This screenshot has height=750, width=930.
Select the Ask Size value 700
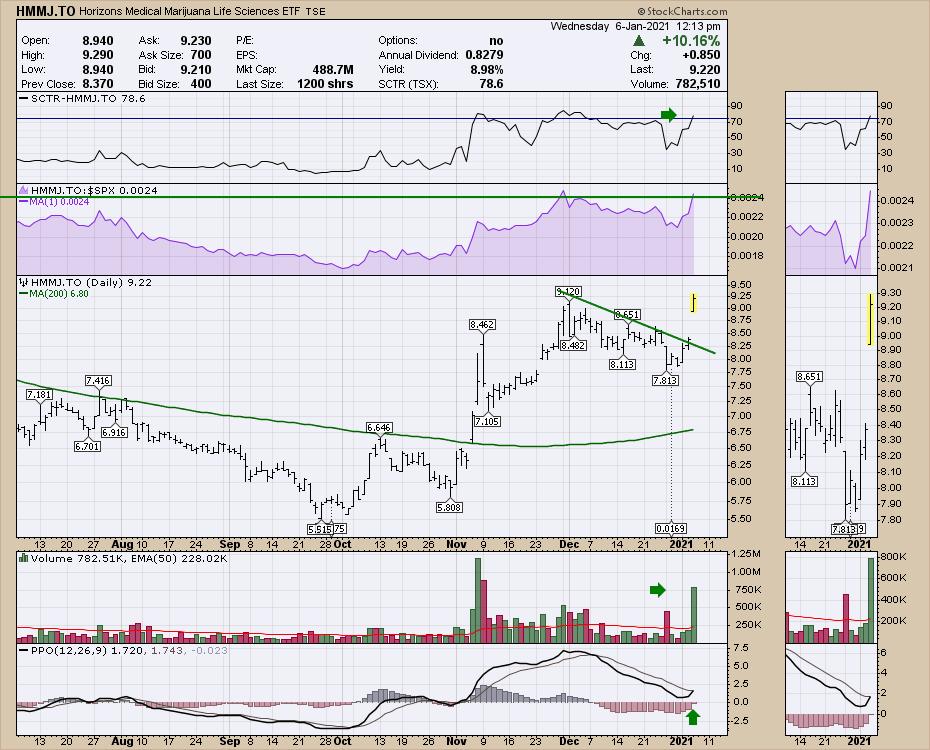(x=201, y=55)
